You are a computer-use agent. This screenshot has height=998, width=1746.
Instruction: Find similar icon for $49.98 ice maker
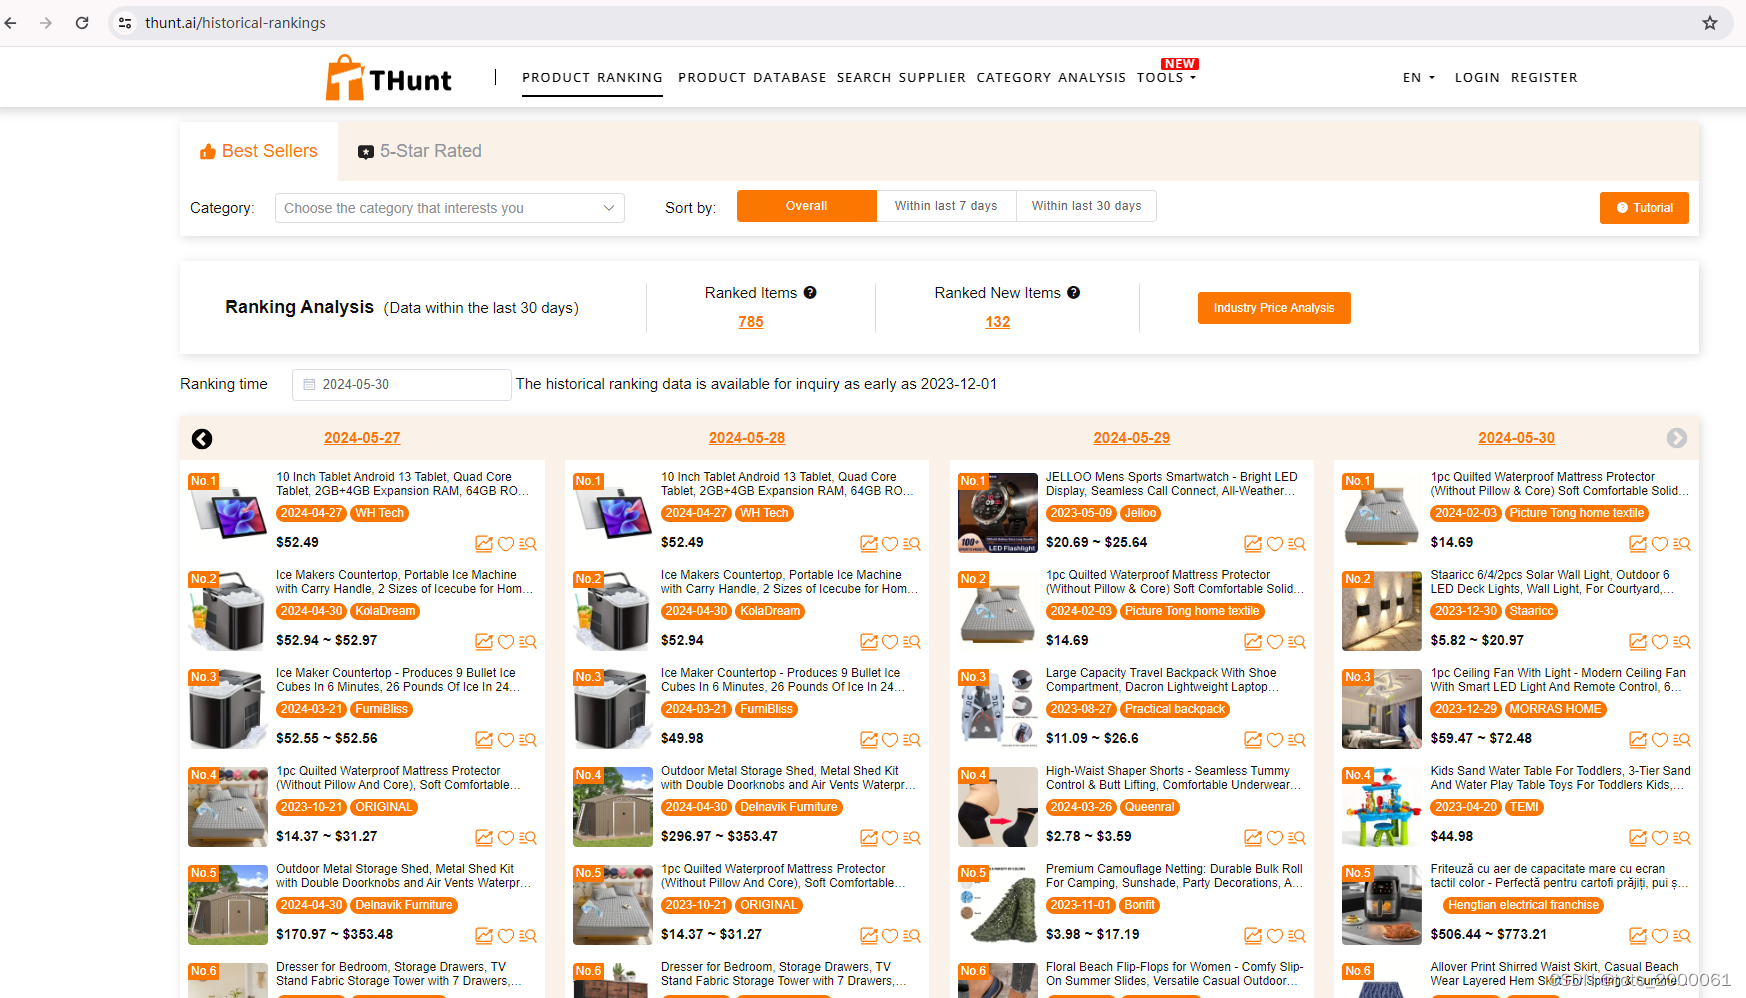click(x=913, y=740)
